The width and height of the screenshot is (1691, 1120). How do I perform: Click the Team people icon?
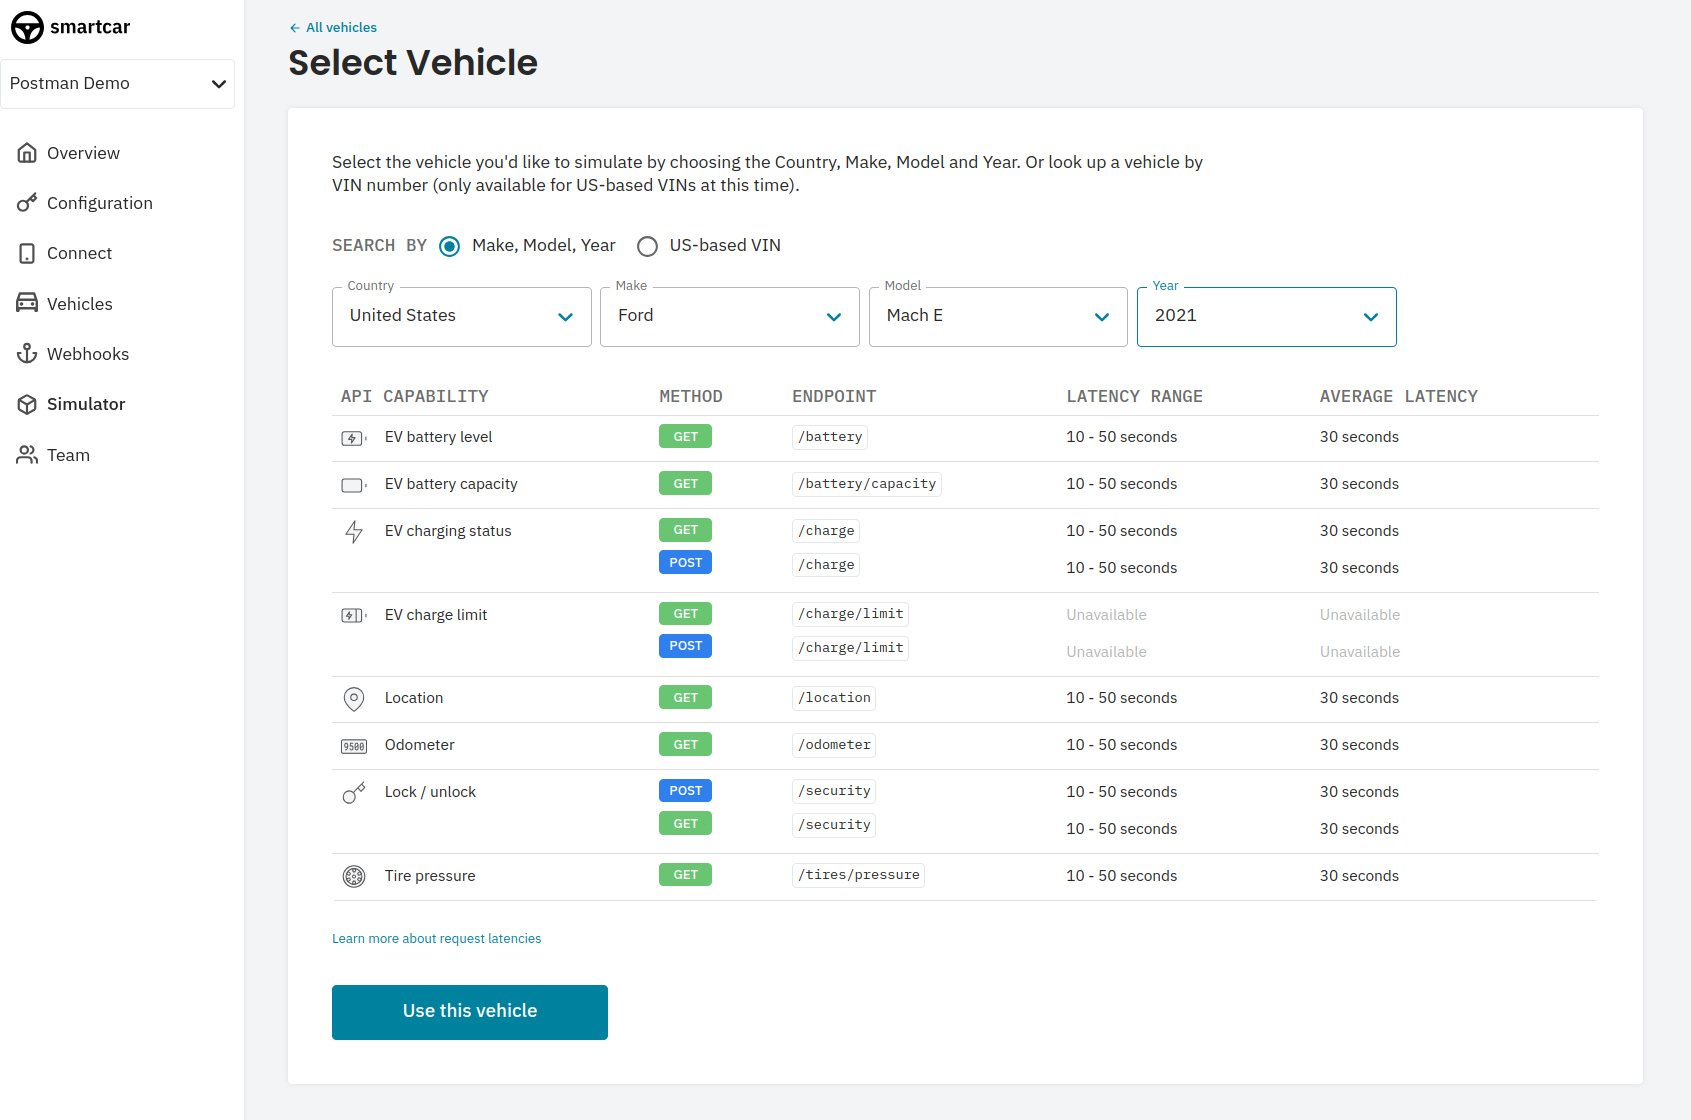(x=27, y=455)
